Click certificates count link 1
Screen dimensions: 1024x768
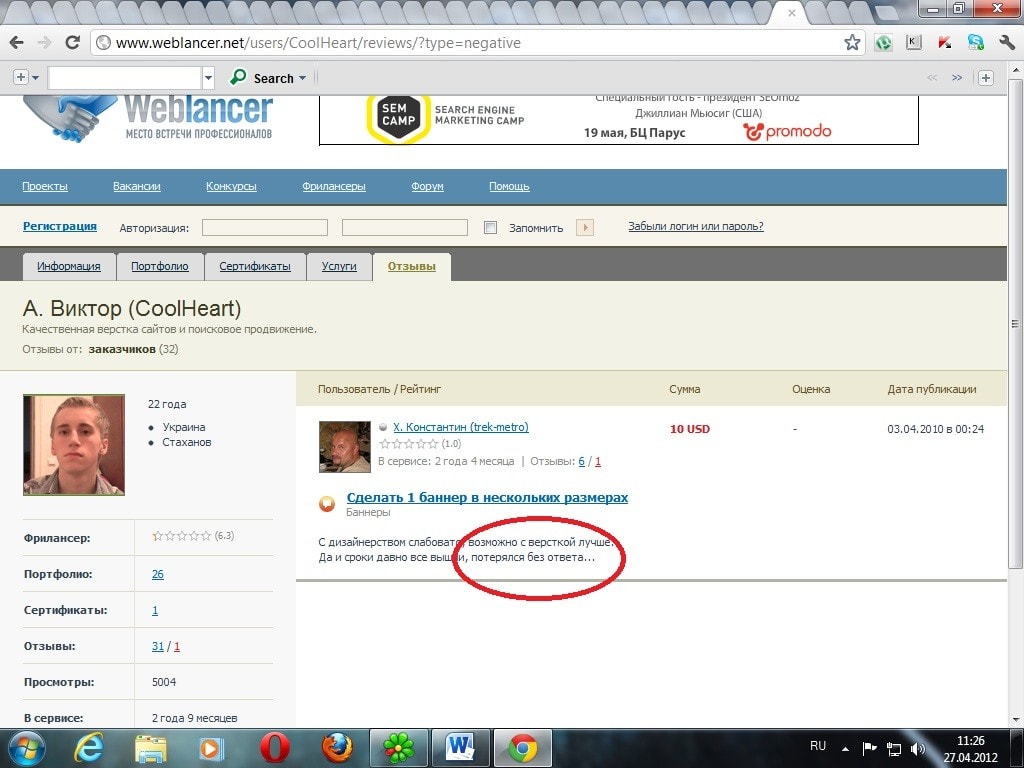tap(155, 610)
